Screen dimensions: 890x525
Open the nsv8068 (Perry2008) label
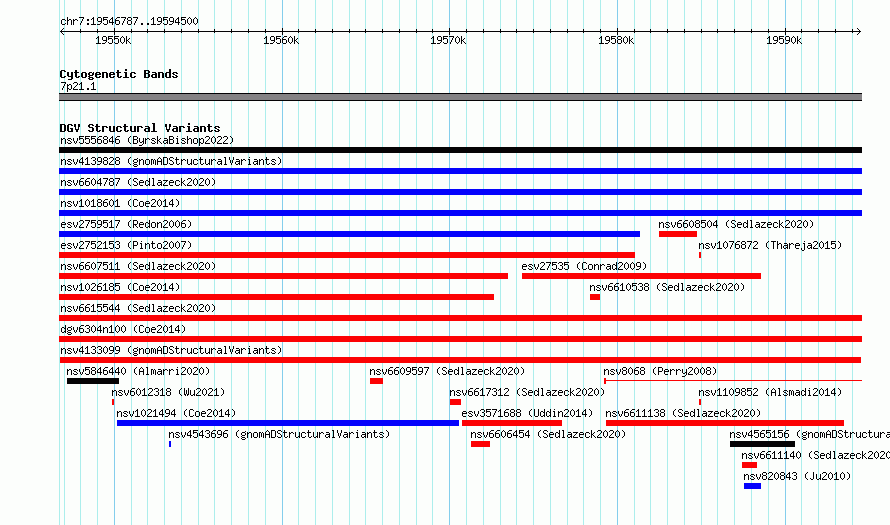(x=660, y=371)
